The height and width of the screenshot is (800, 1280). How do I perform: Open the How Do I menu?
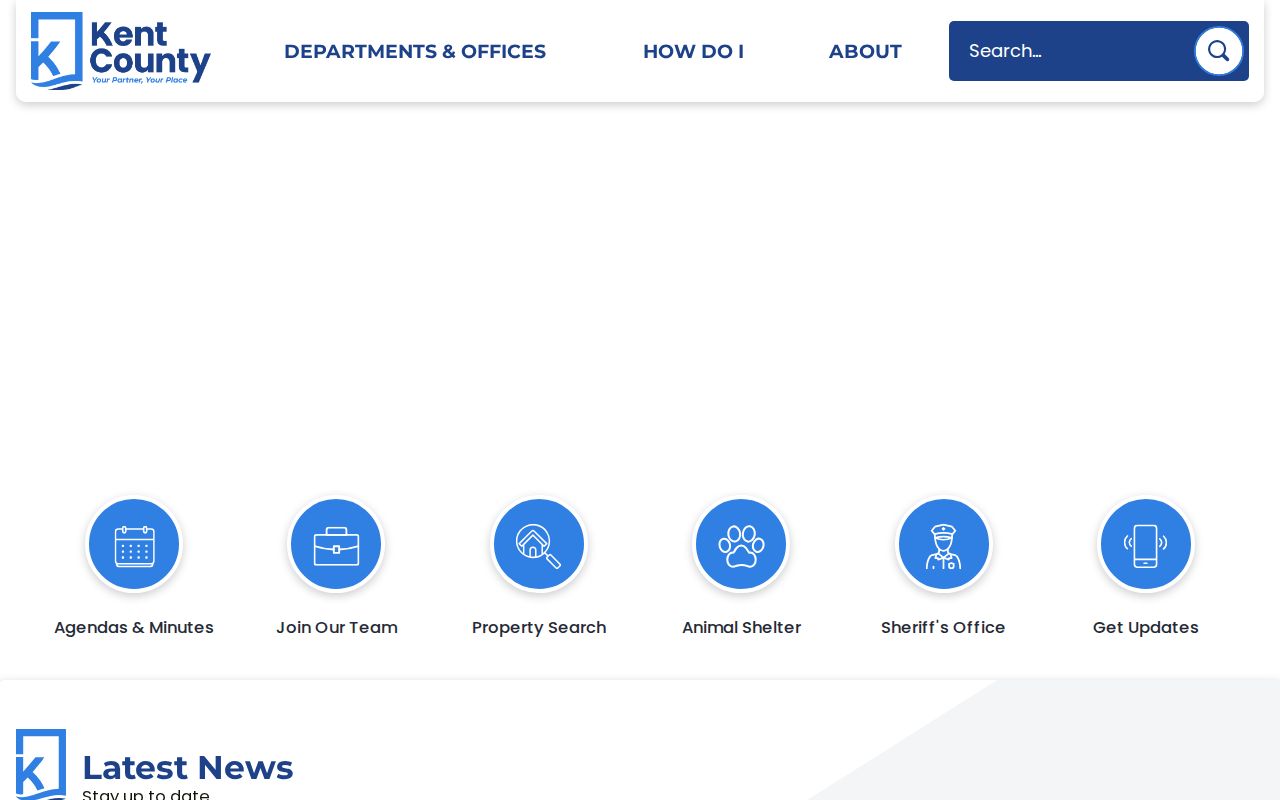693,51
